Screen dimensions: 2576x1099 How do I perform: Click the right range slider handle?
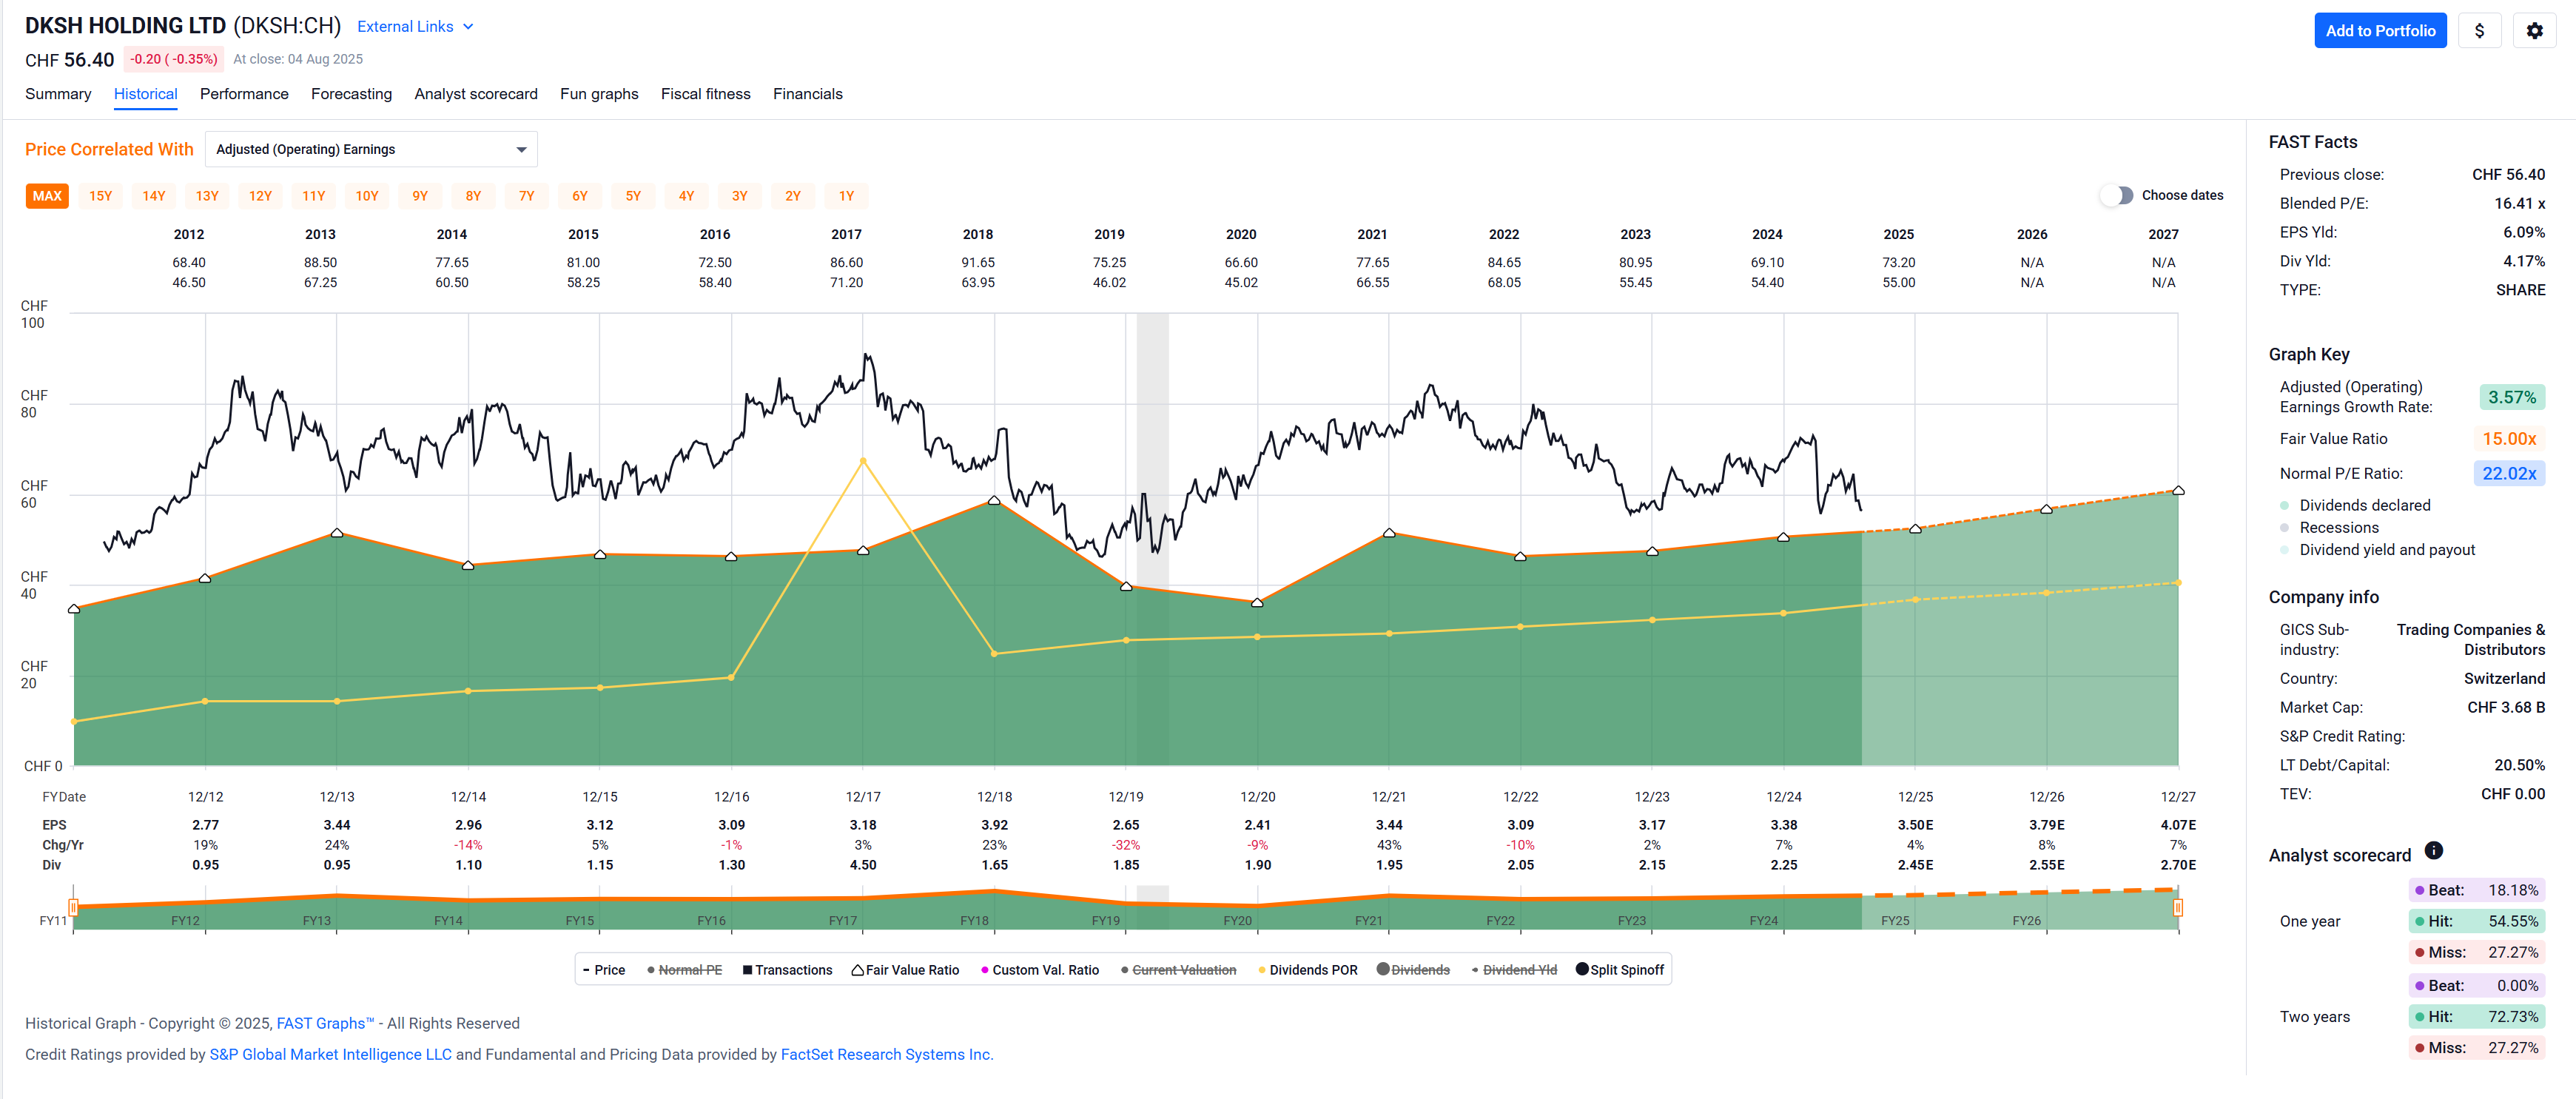point(2178,907)
